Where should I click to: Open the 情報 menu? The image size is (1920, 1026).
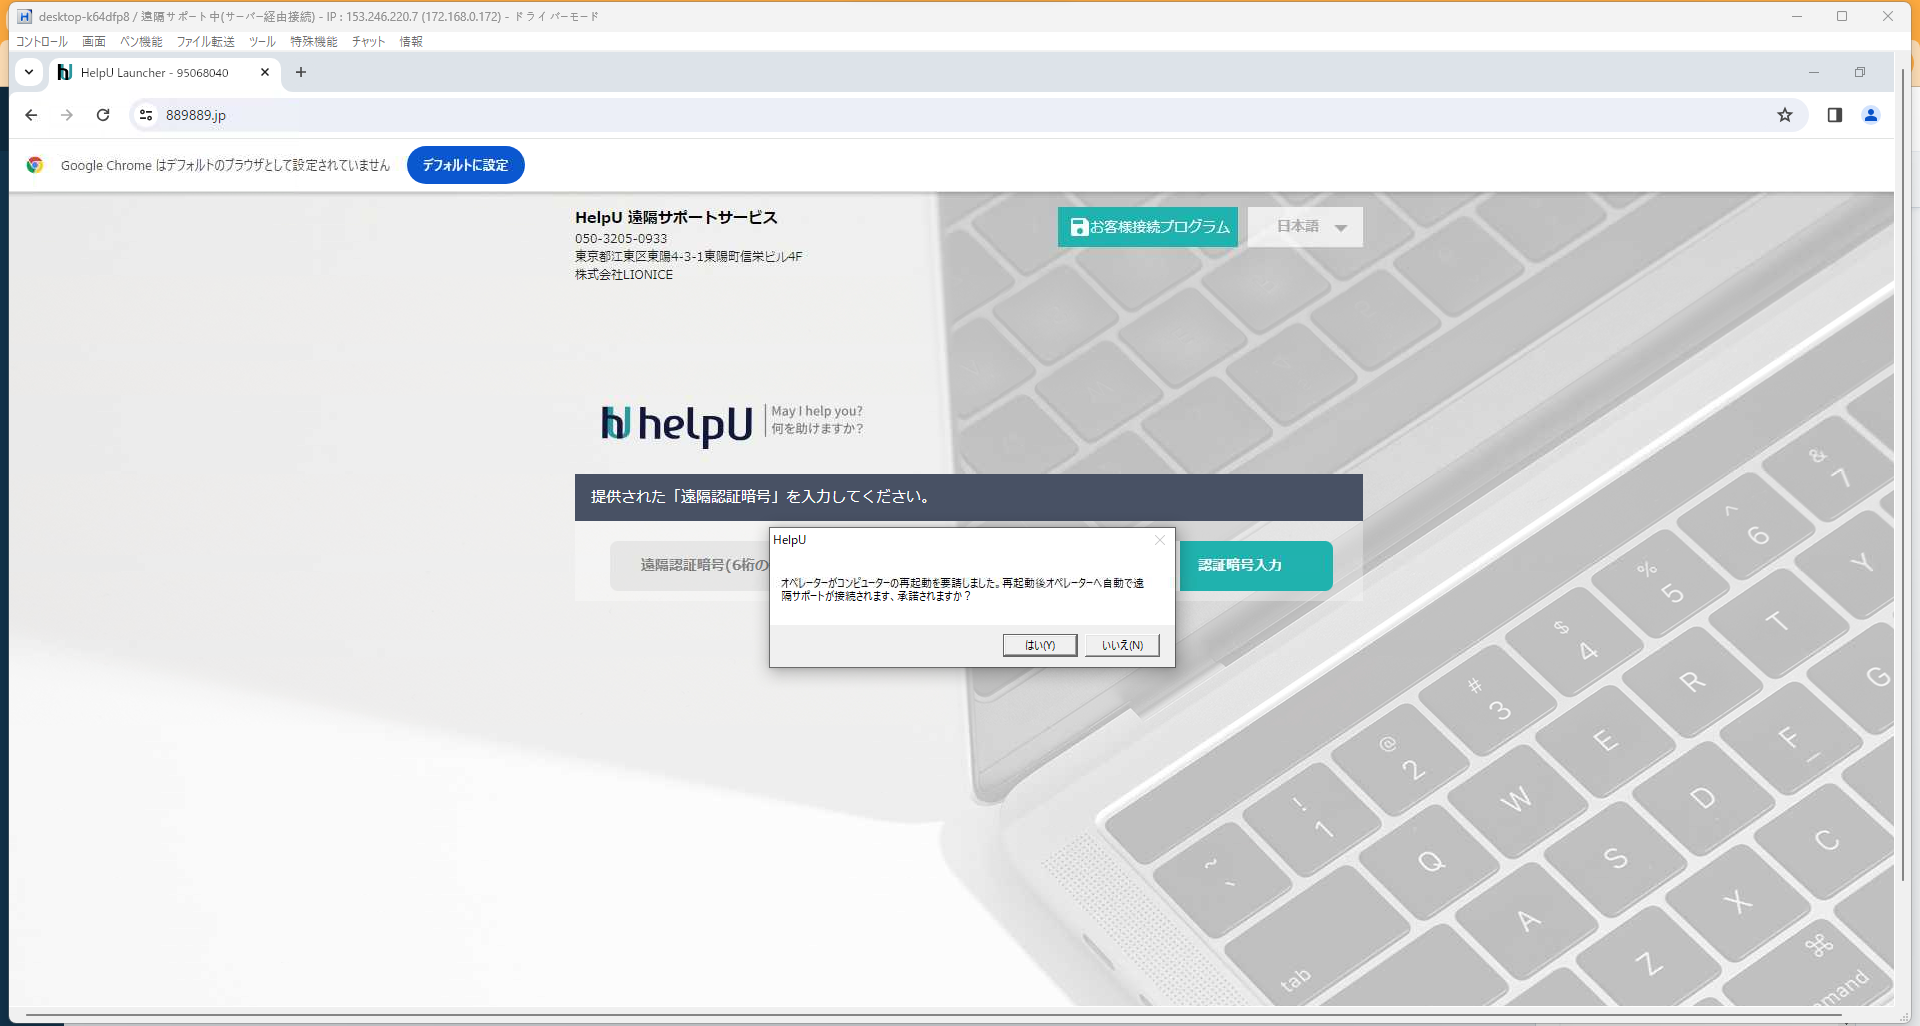pyautogui.click(x=411, y=42)
